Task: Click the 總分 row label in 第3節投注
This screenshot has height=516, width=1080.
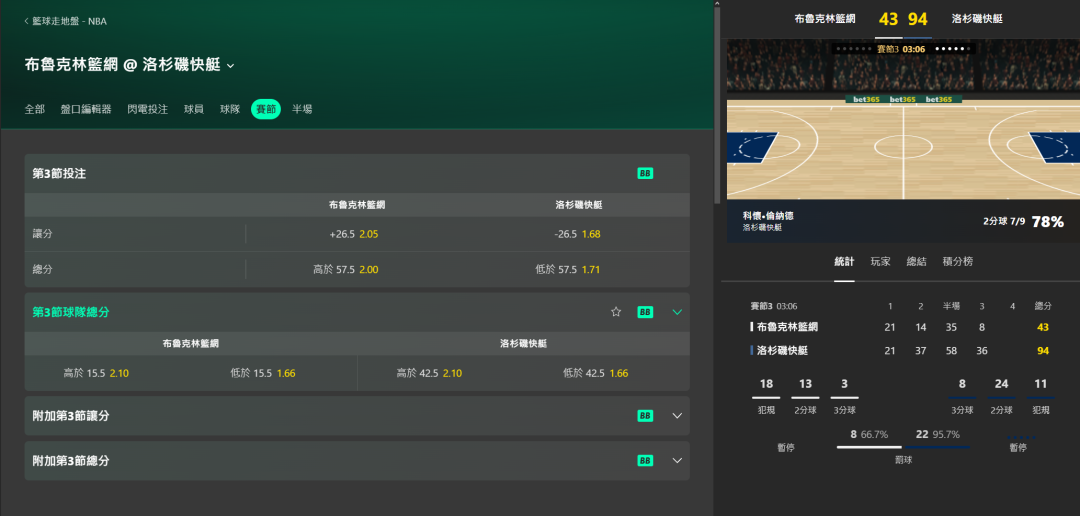Action: (x=43, y=269)
